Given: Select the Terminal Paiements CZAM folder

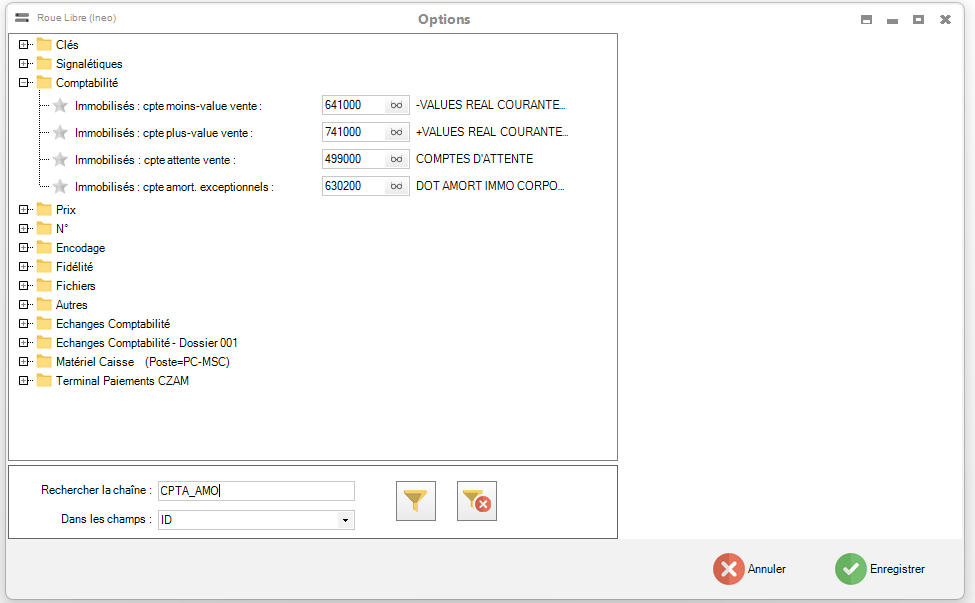Looking at the screenshot, I should point(122,381).
